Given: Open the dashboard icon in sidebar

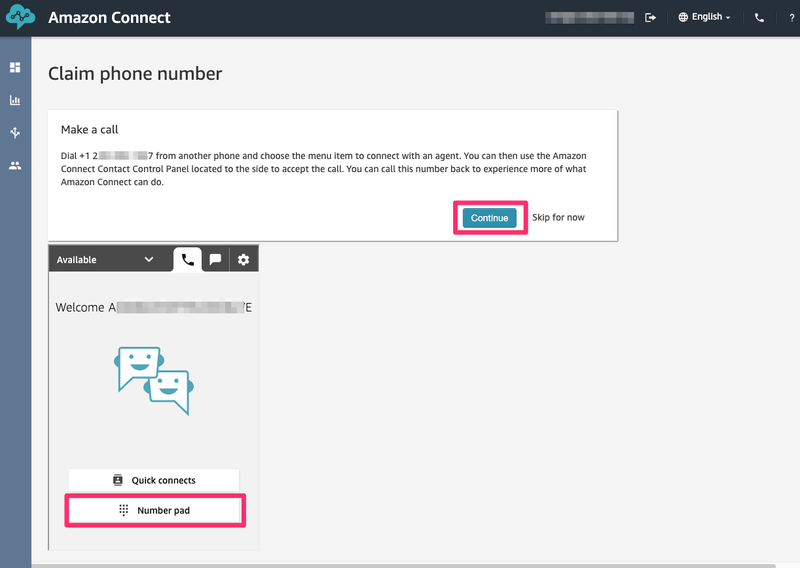Looking at the screenshot, I should (x=15, y=67).
